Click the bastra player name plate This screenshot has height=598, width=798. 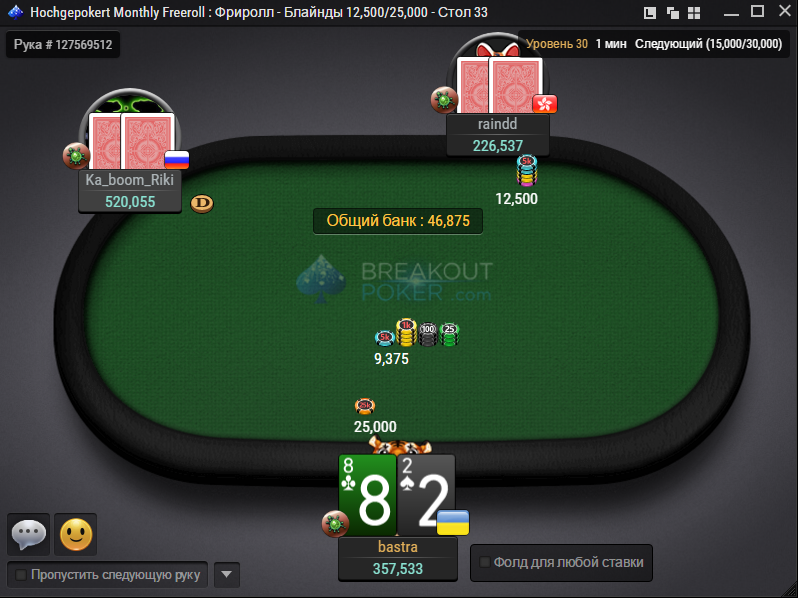coord(398,558)
